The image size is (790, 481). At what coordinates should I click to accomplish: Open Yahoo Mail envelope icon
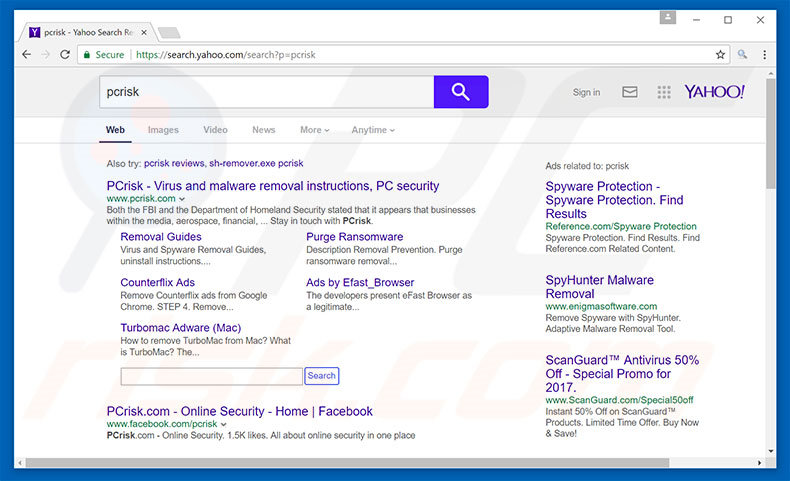point(630,92)
